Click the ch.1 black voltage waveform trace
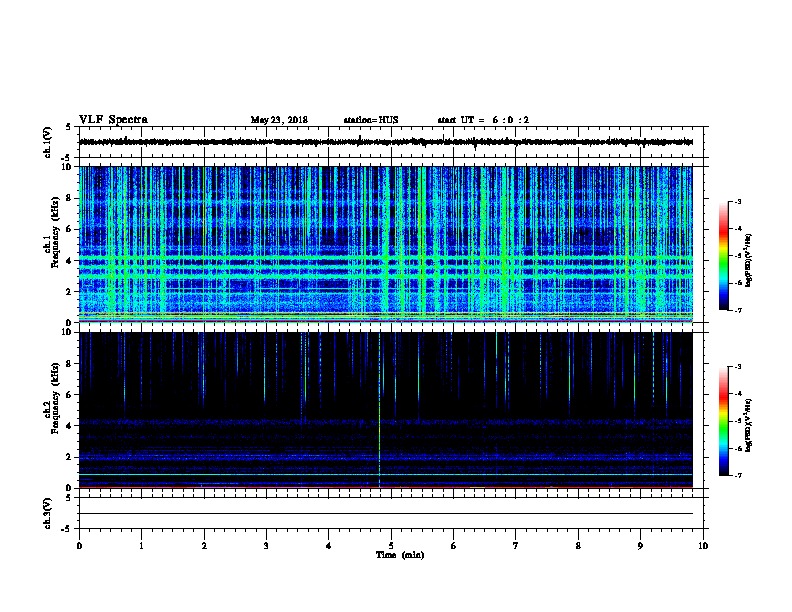This screenshot has width=792, height=612. coord(386,142)
